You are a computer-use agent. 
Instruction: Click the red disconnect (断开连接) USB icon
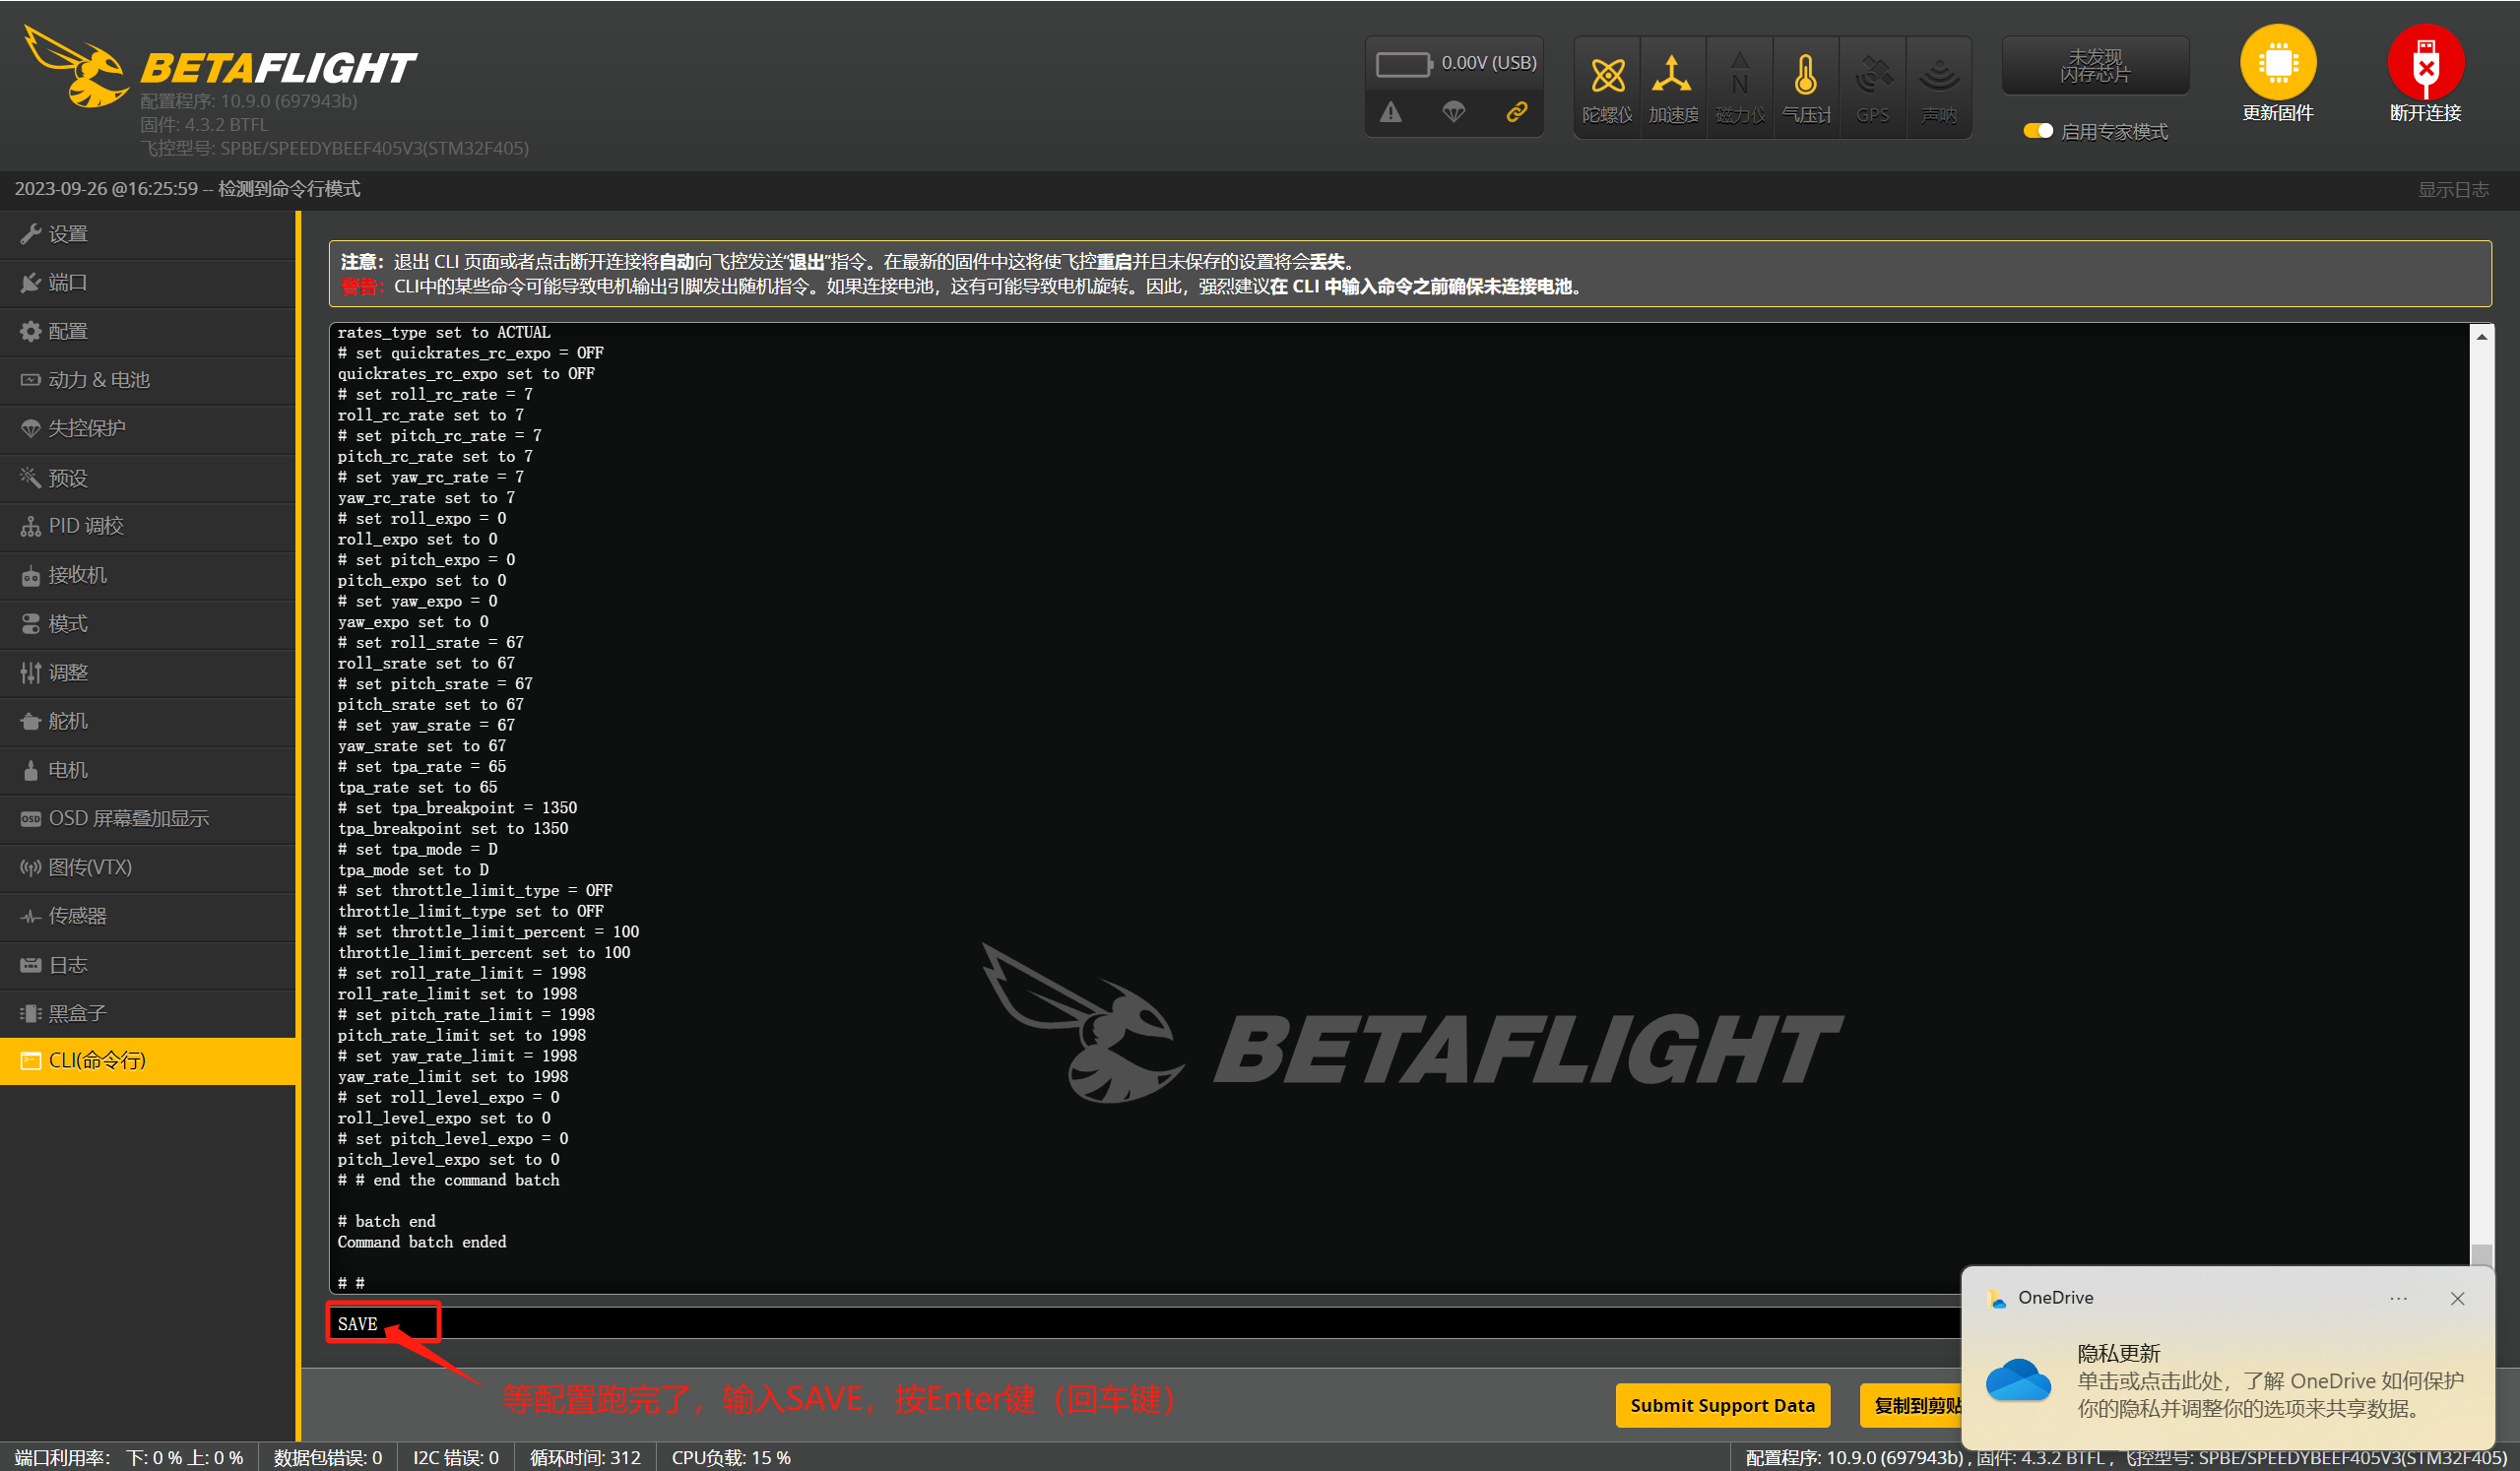(x=2424, y=62)
